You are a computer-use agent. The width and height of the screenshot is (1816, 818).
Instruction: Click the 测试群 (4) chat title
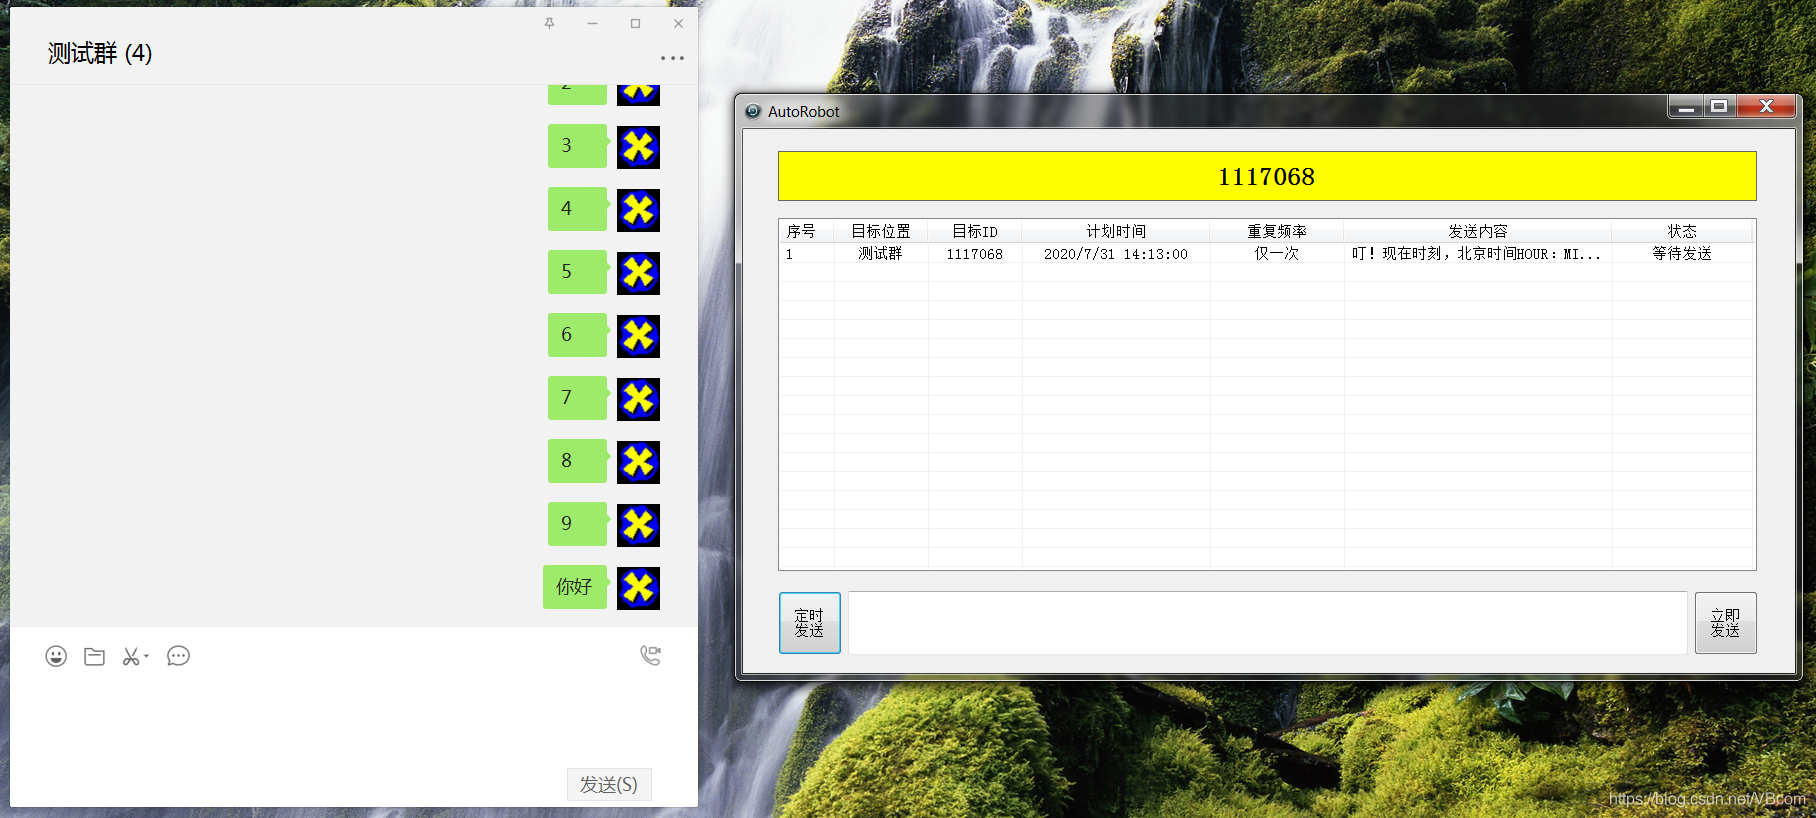coord(100,53)
